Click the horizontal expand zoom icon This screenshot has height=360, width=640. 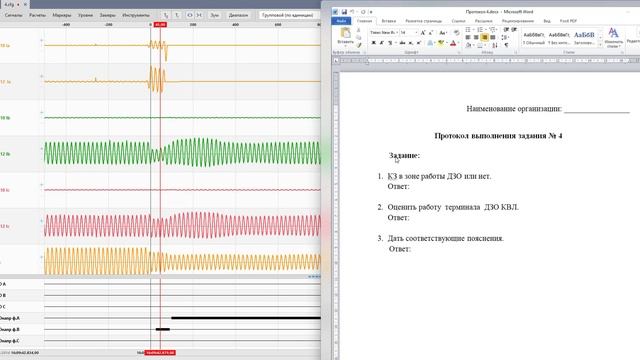pyautogui.click(x=189, y=15)
